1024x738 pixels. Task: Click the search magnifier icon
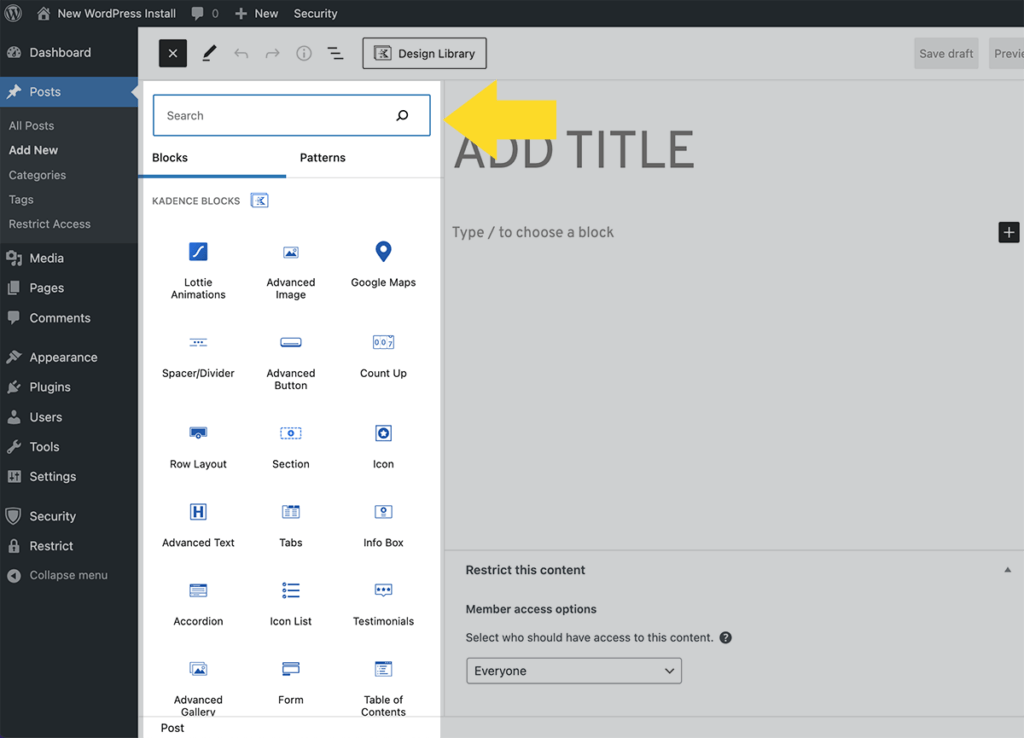(x=402, y=116)
